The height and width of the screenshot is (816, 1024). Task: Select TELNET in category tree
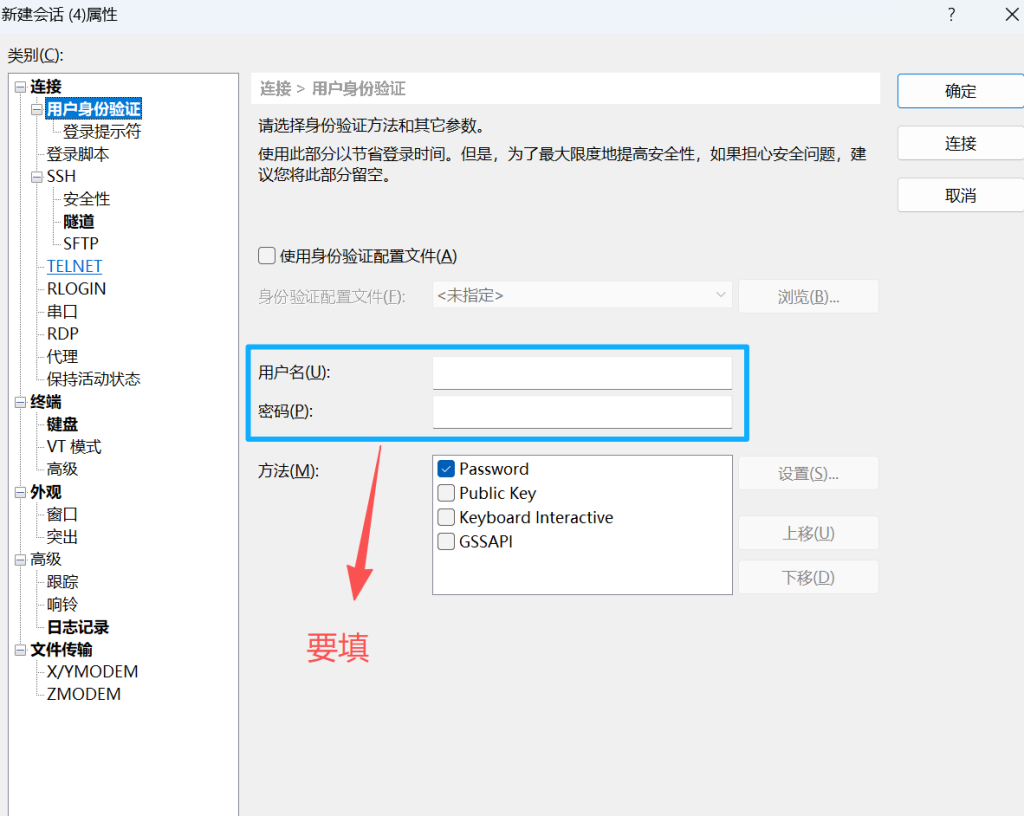pyautogui.click(x=74, y=267)
